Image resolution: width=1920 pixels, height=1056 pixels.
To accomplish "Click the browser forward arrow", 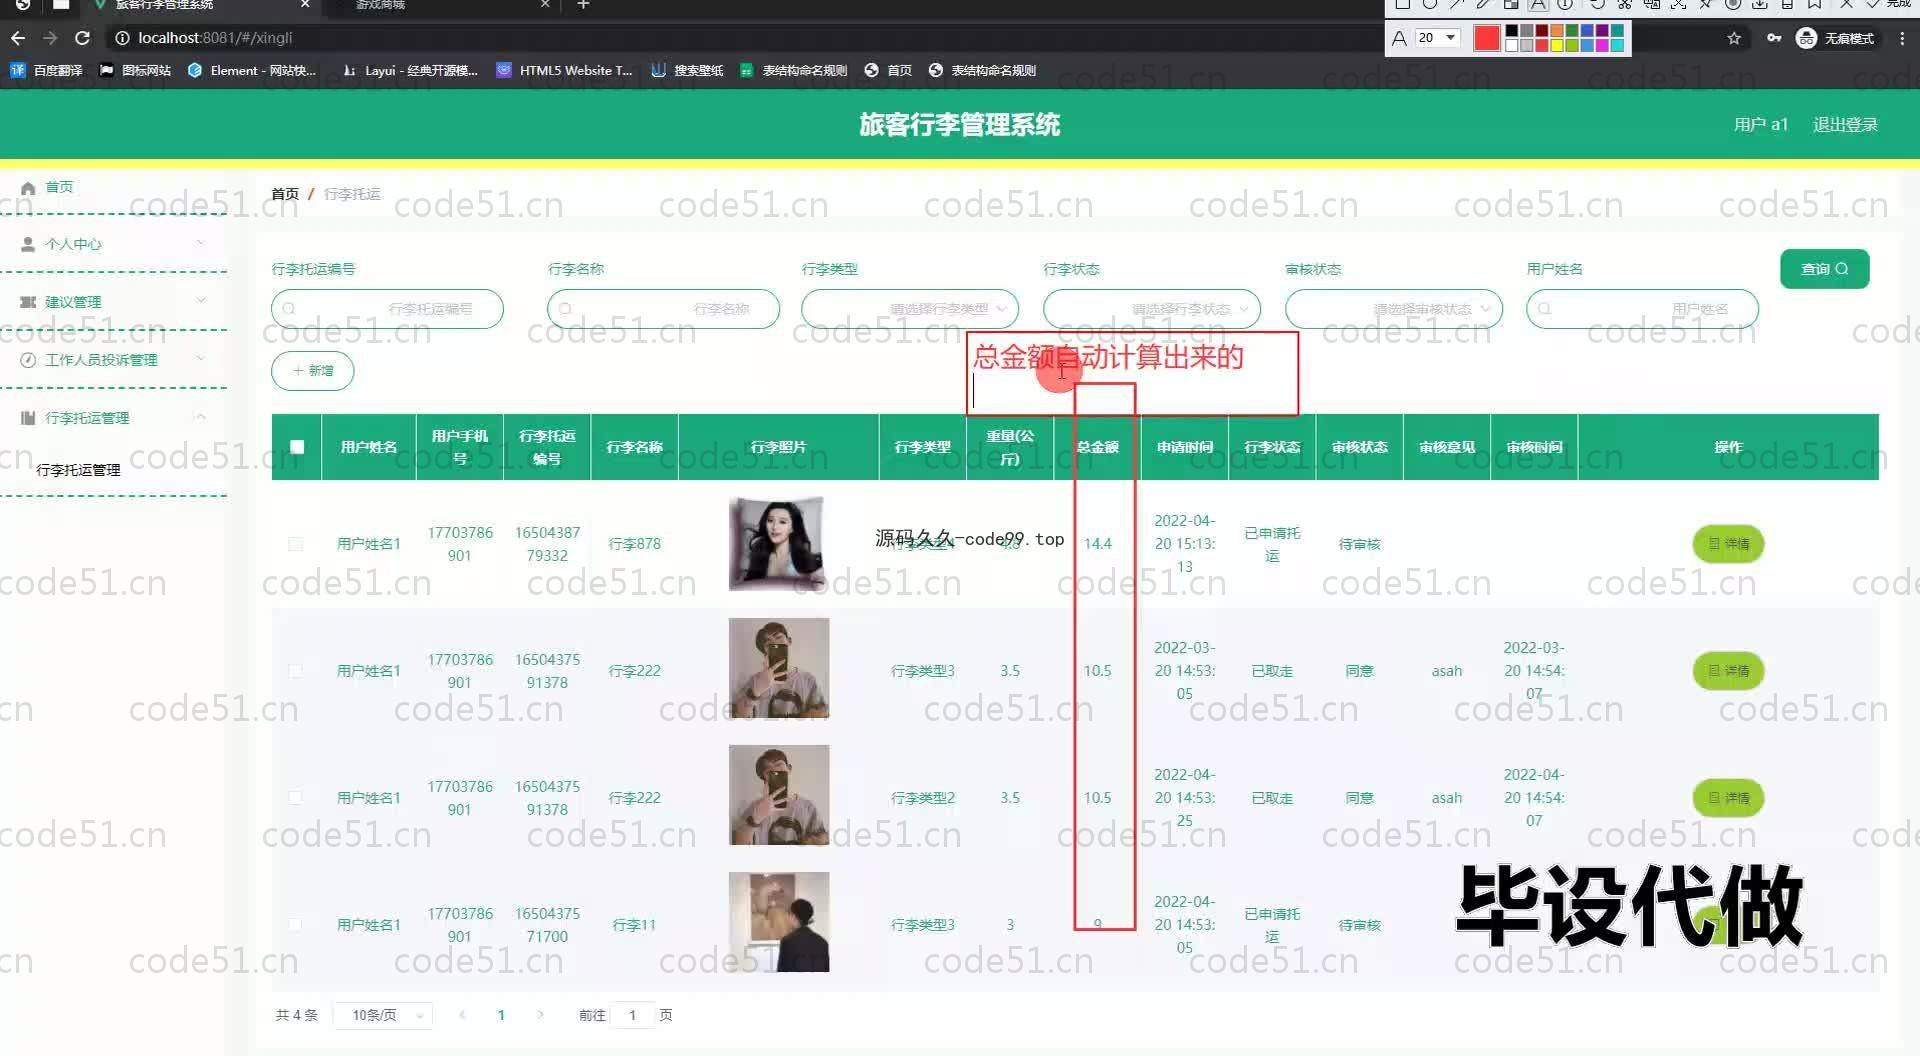I will [50, 38].
